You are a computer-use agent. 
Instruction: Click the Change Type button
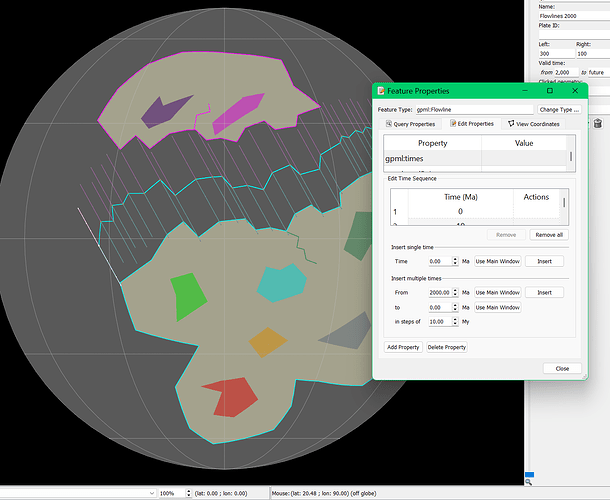click(560, 109)
